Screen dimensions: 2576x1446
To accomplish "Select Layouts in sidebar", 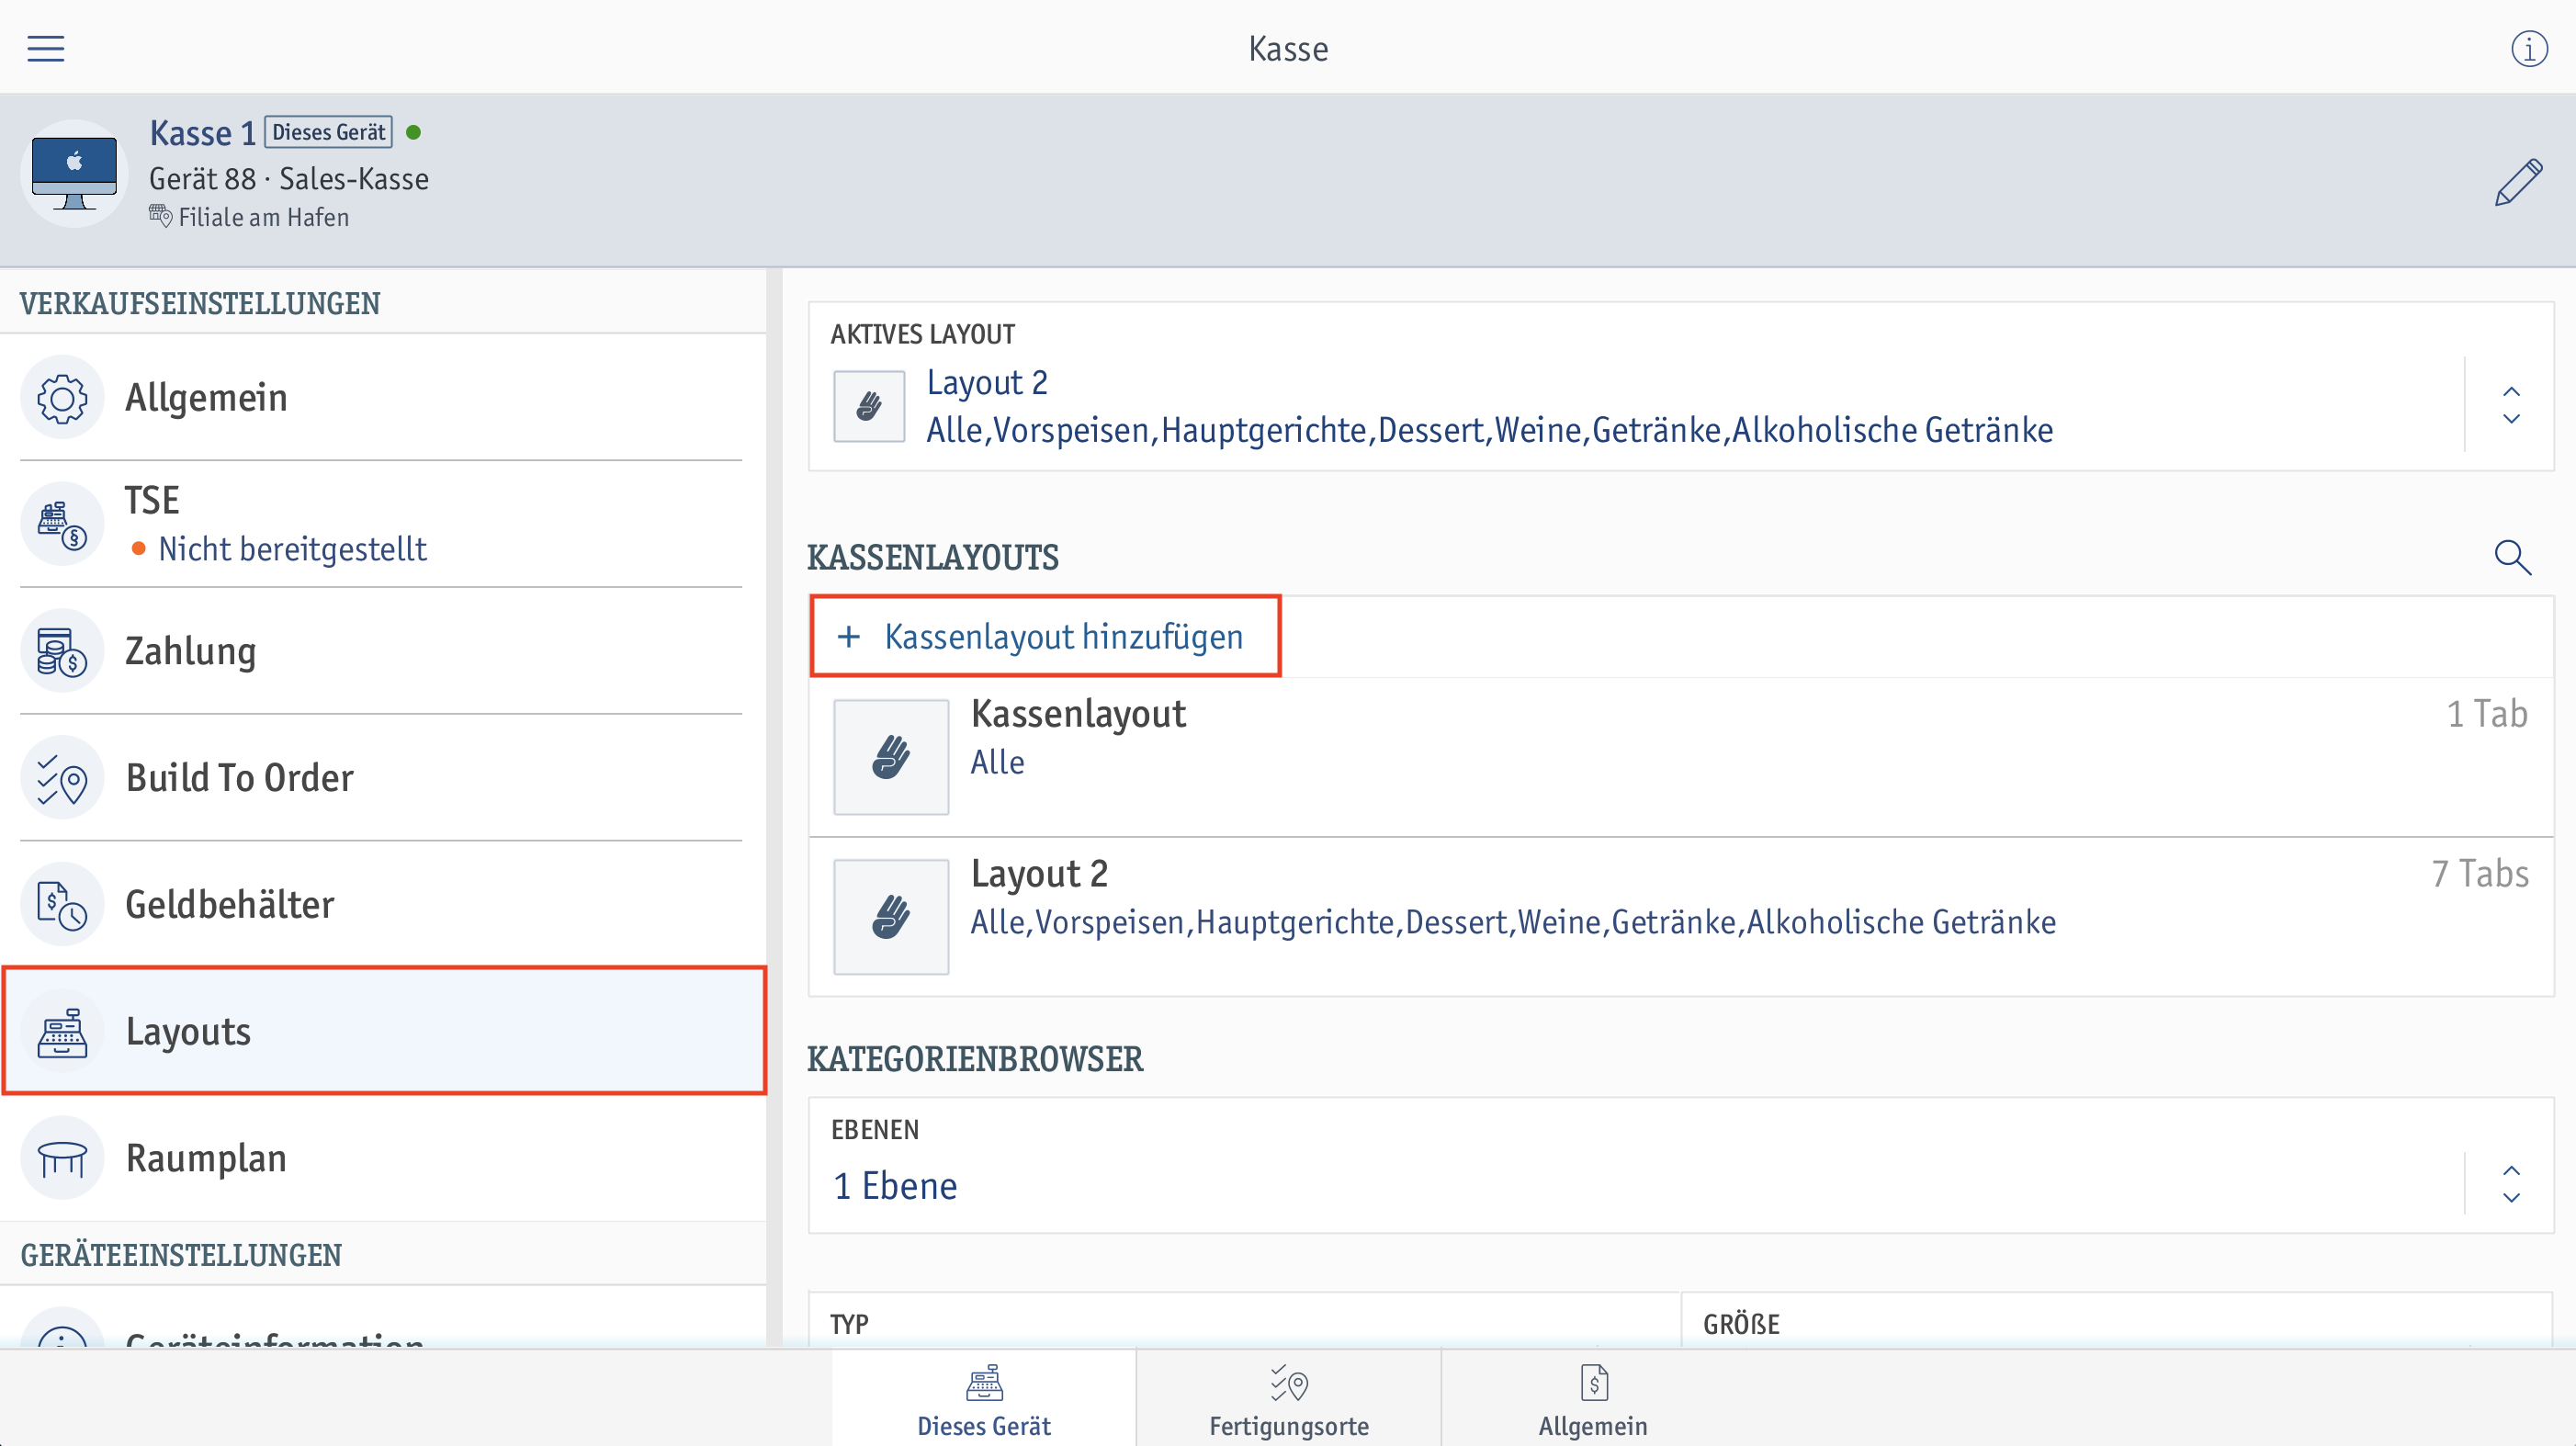I will [x=384, y=1031].
